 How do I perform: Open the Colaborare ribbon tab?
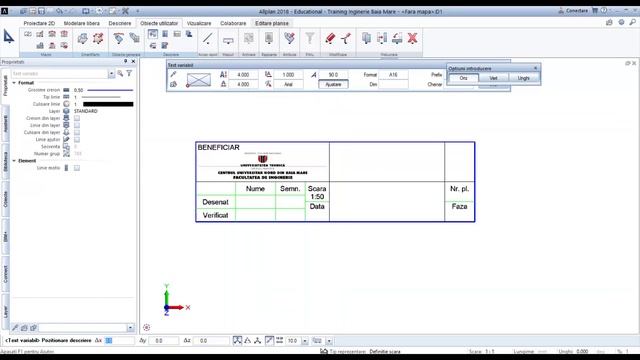click(x=233, y=23)
